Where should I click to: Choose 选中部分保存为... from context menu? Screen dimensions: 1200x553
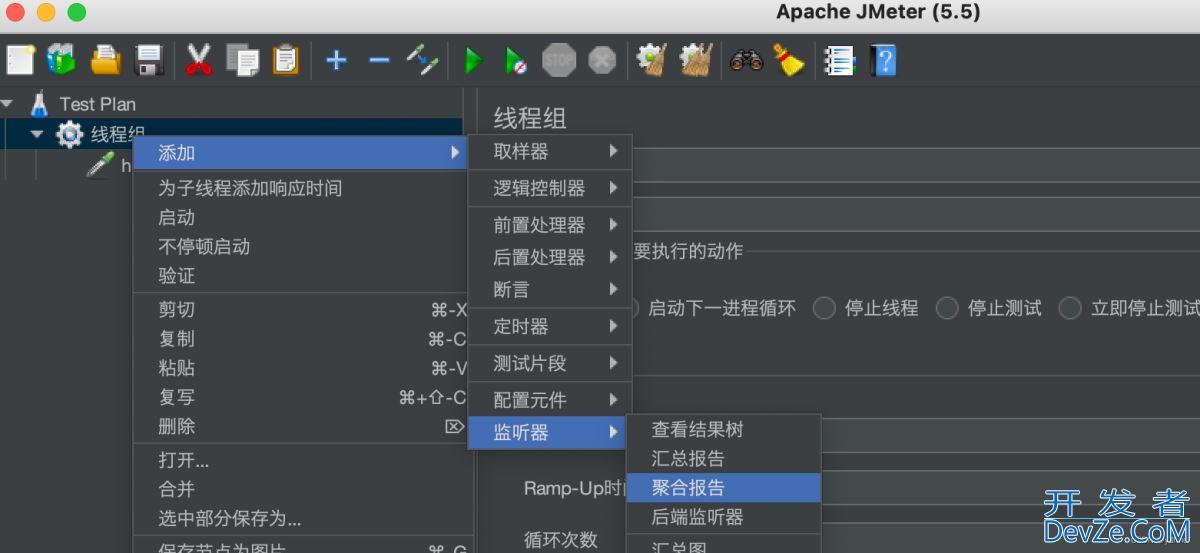pos(300,519)
